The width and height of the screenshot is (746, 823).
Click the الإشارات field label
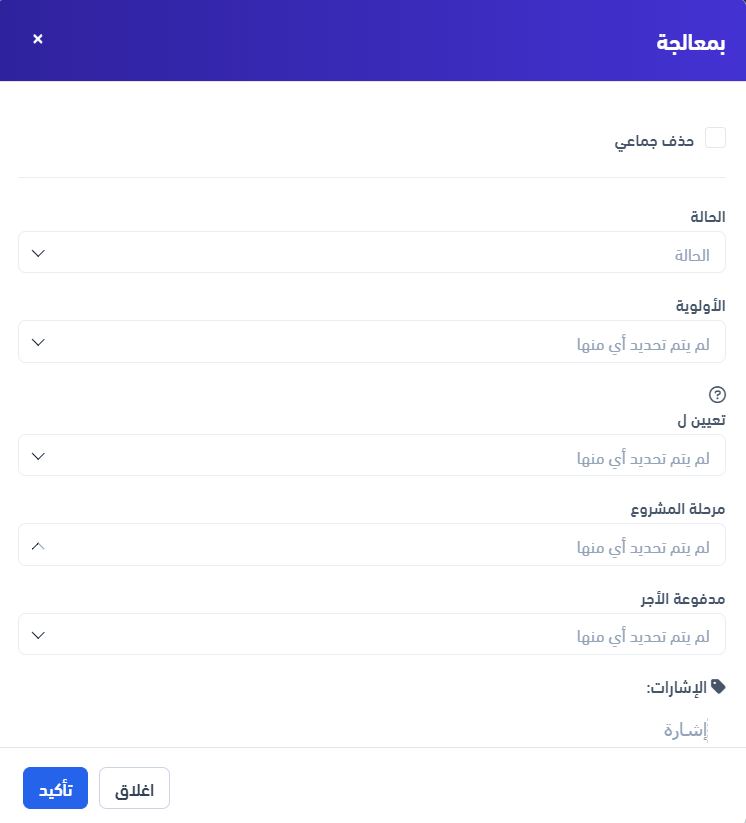tap(676, 688)
